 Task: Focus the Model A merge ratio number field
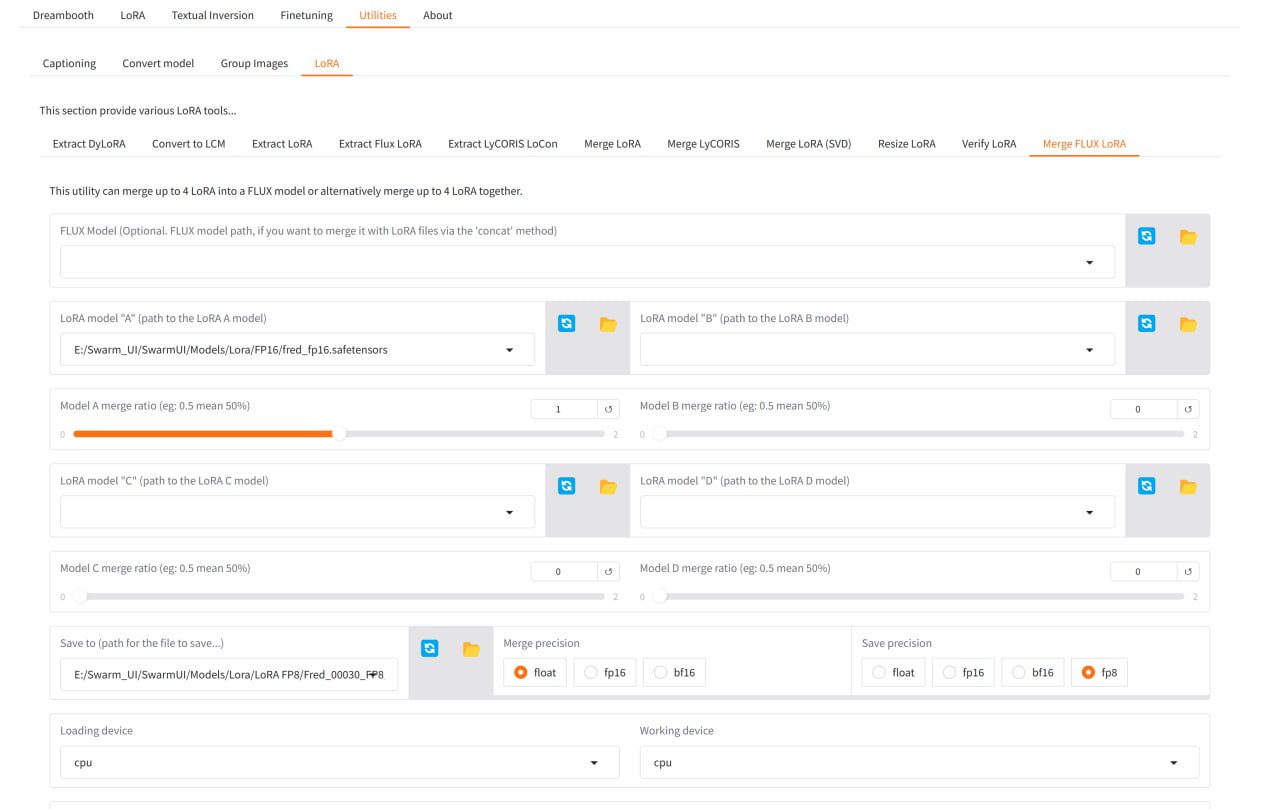click(564, 409)
